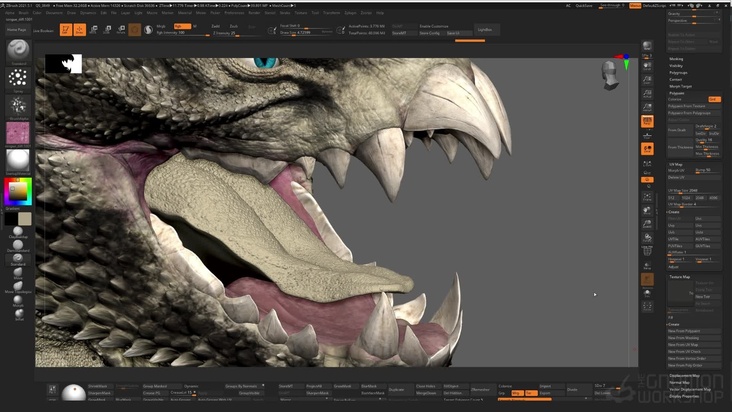Open the Texture menu

[x=301, y=13]
